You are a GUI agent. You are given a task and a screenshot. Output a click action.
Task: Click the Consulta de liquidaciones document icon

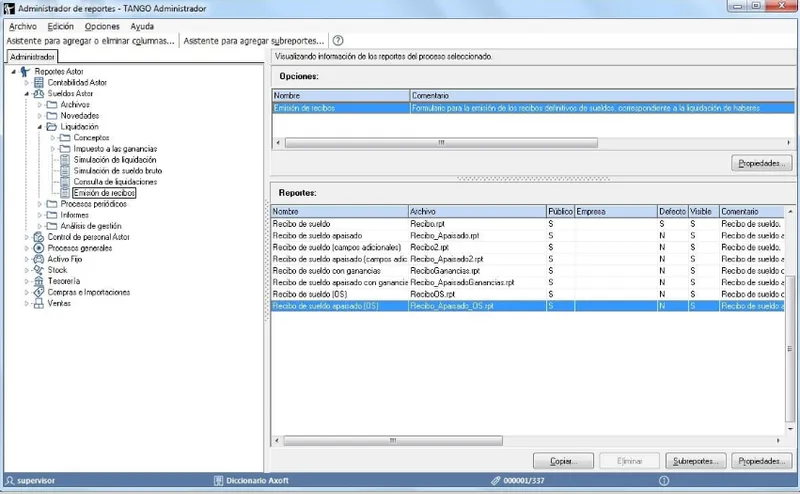(65, 182)
